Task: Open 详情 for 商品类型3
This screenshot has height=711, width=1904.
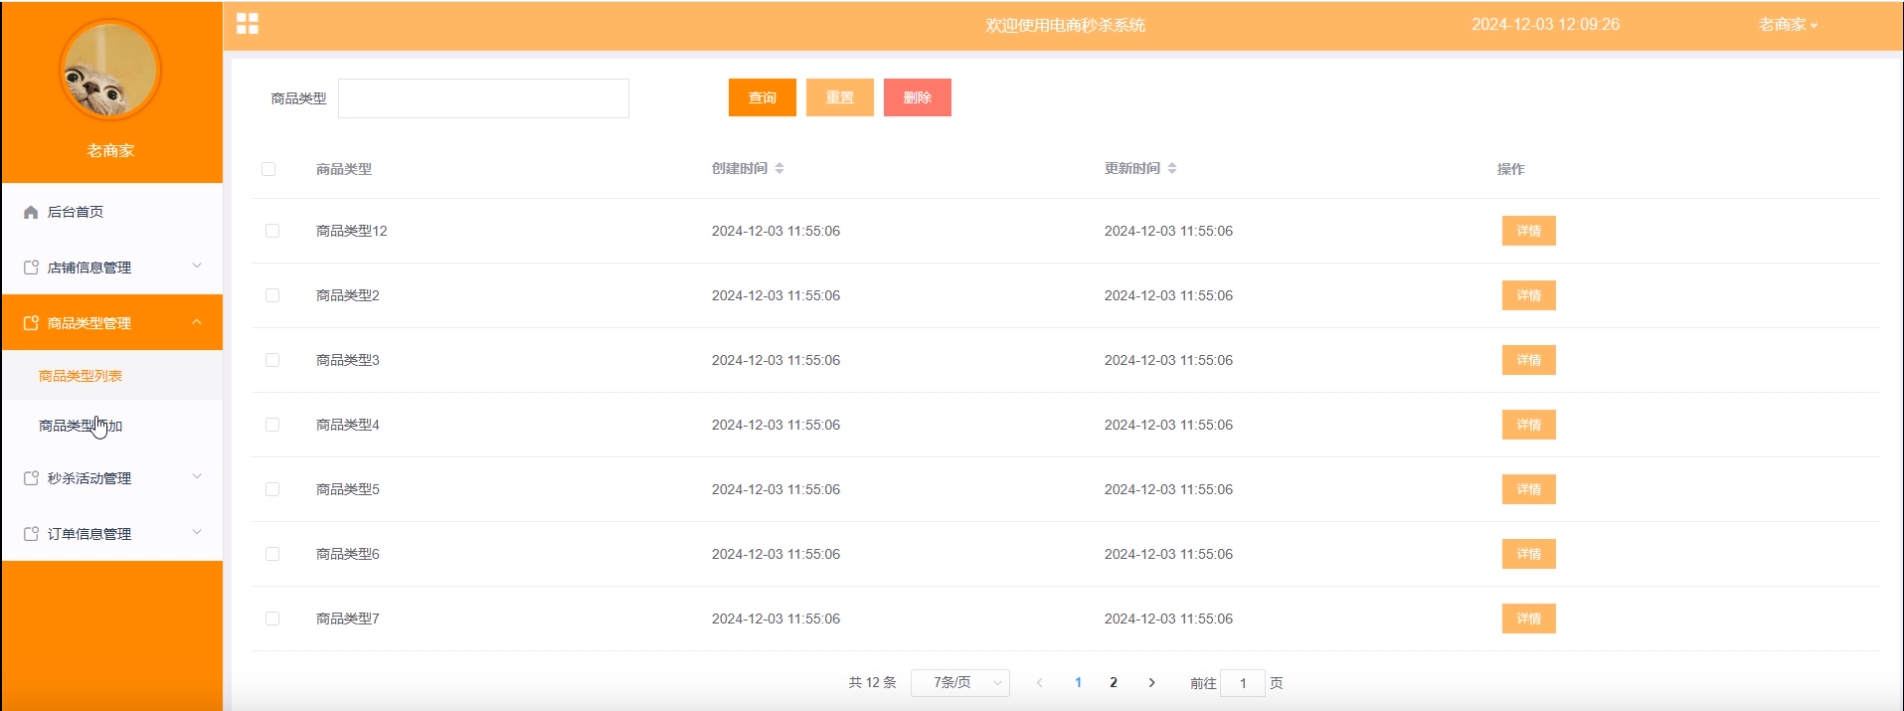Action: [x=1528, y=360]
